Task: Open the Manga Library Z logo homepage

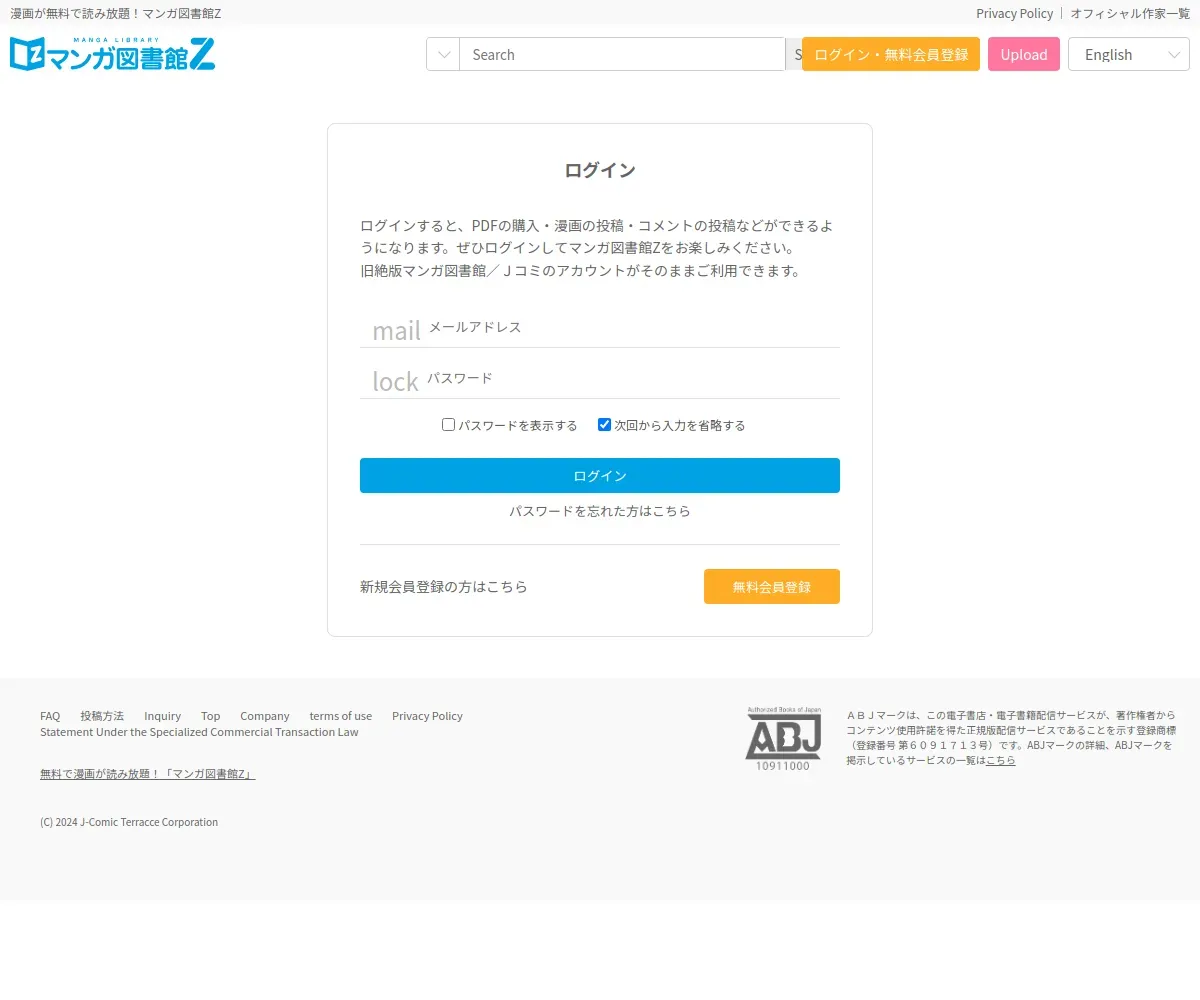Action: [x=112, y=54]
